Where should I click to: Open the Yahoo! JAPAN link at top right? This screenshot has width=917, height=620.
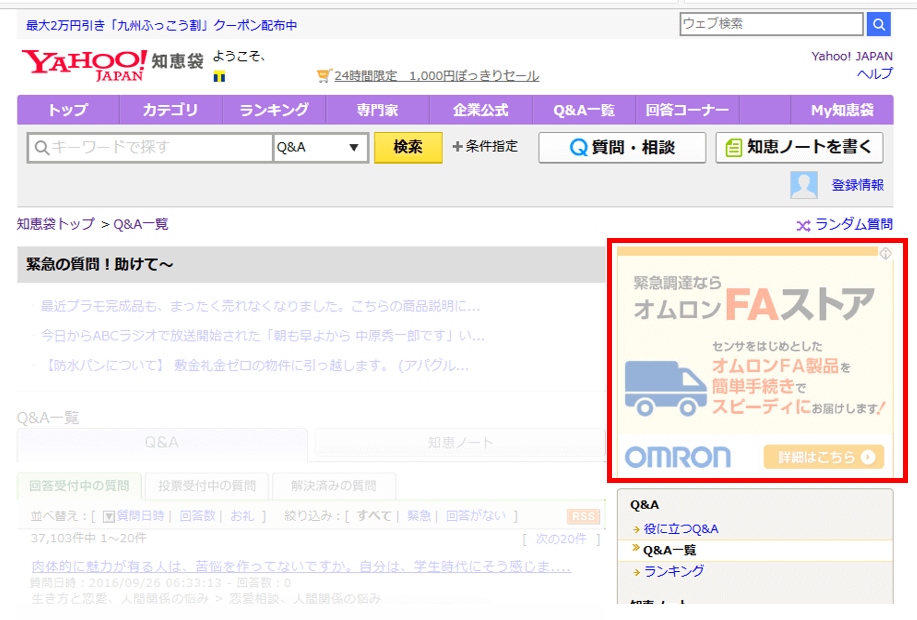click(x=852, y=56)
